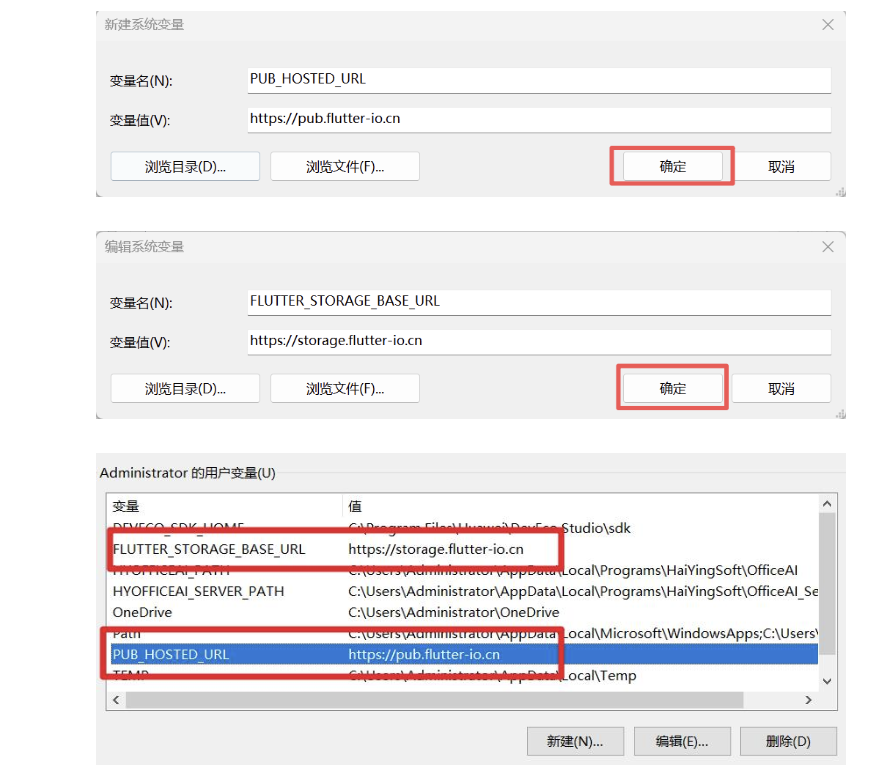The image size is (879, 765).
Task: Click the 值 column header
Action: point(580,506)
